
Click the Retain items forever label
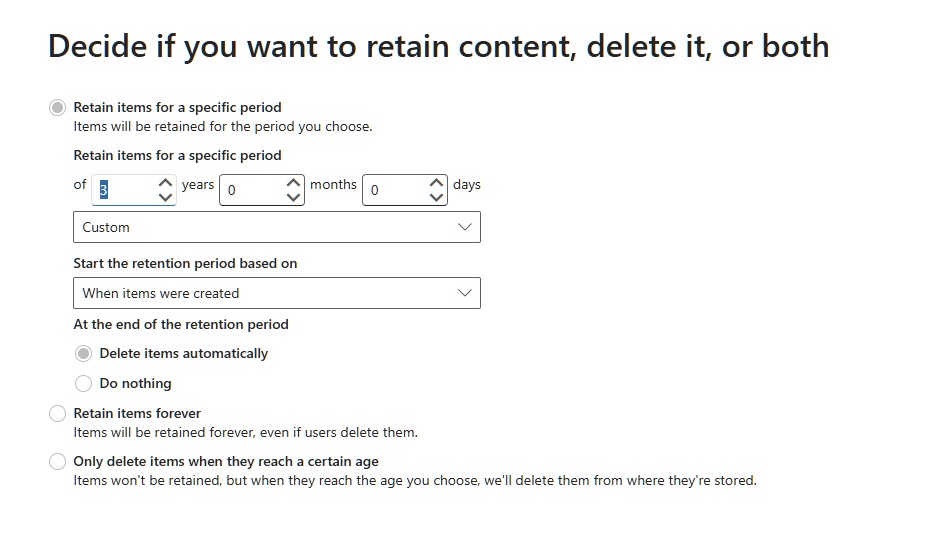137,413
